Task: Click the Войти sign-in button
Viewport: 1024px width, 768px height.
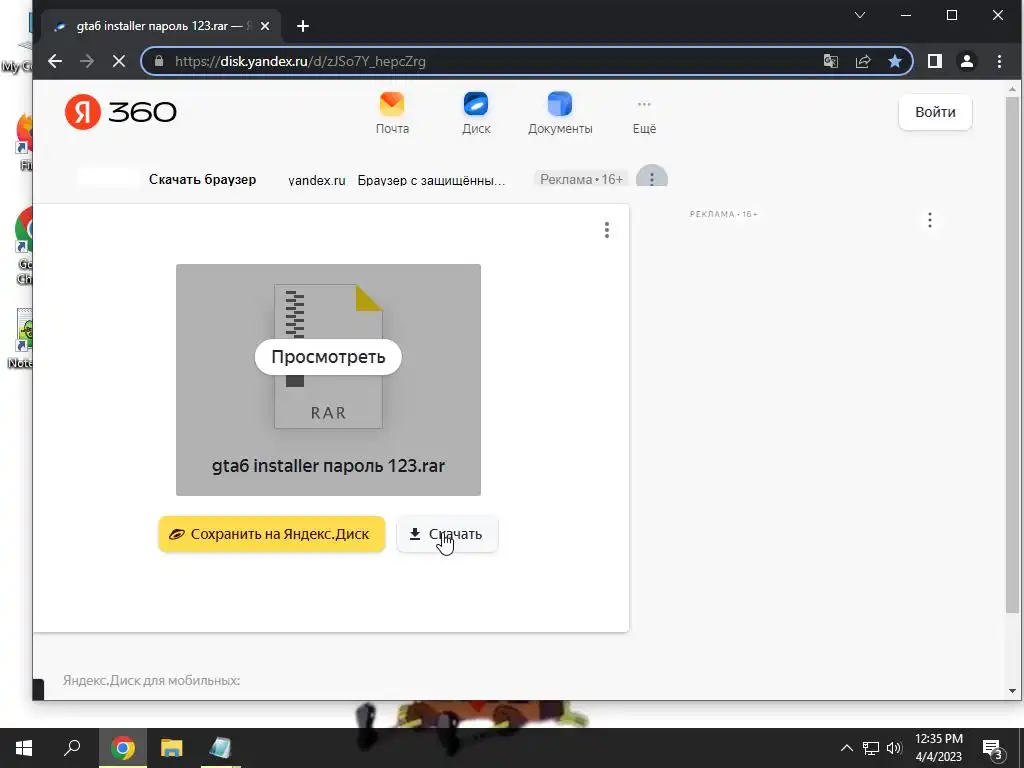Action: [935, 112]
